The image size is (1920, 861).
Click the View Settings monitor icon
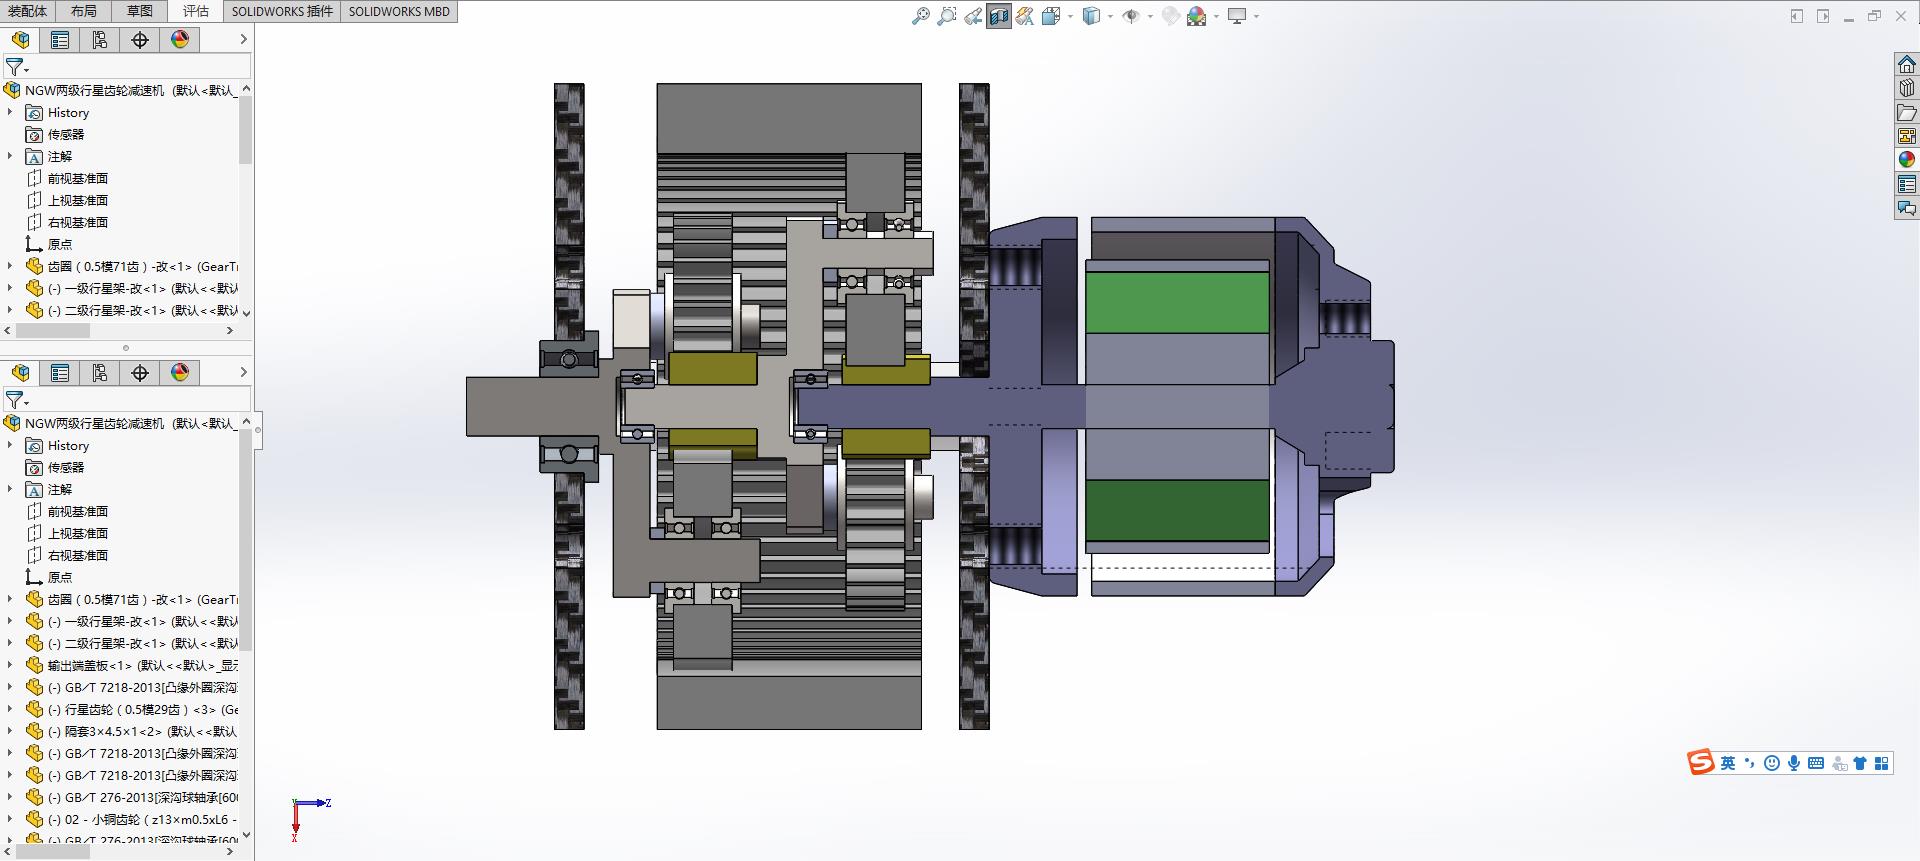(1237, 16)
